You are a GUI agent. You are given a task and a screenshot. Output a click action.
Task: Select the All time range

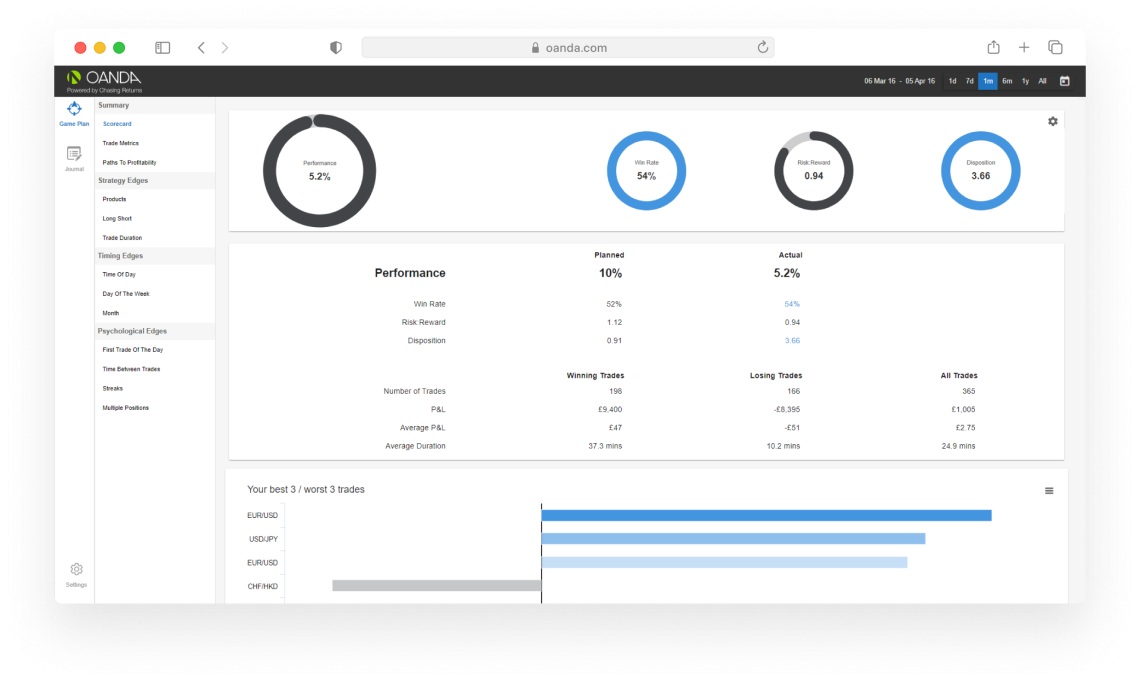click(x=1042, y=81)
